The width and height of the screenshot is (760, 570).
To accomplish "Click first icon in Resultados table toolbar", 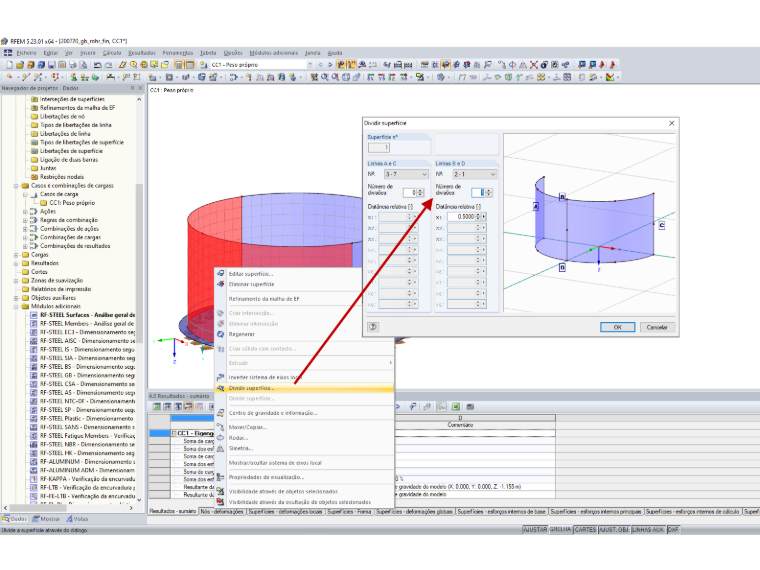I will click(x=157, y=407).
